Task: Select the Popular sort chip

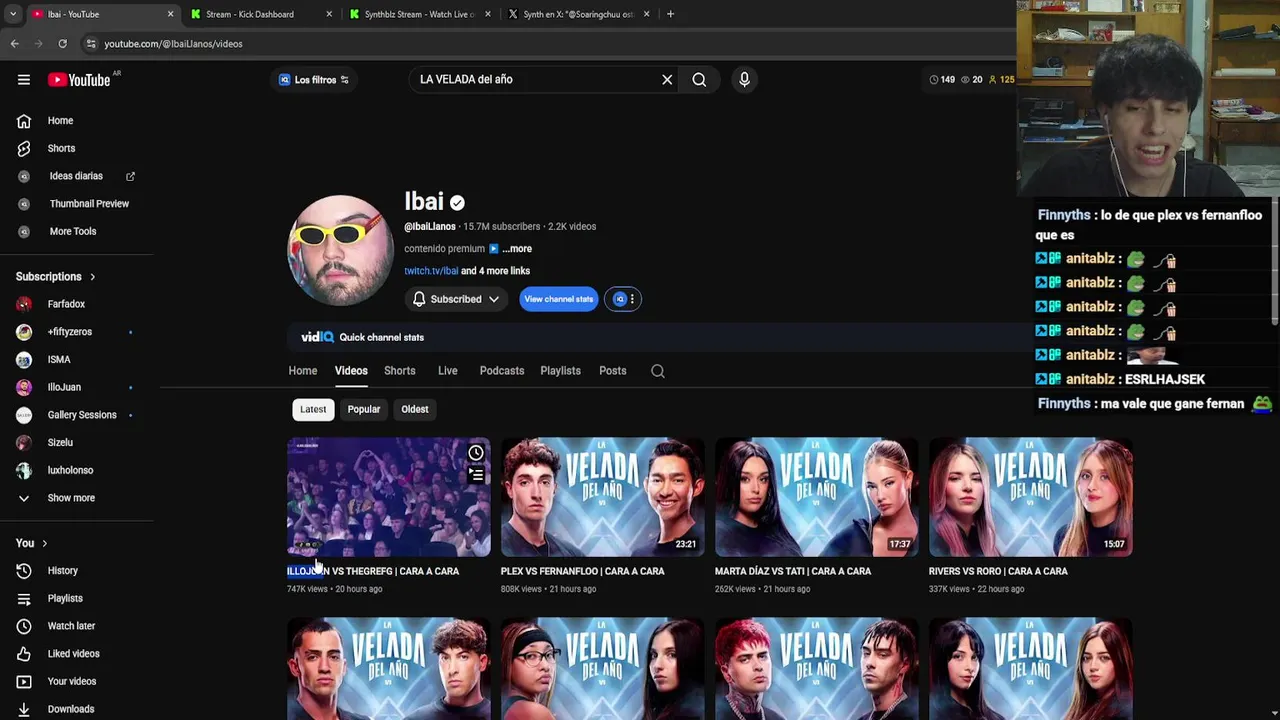Action: [364, 409]
